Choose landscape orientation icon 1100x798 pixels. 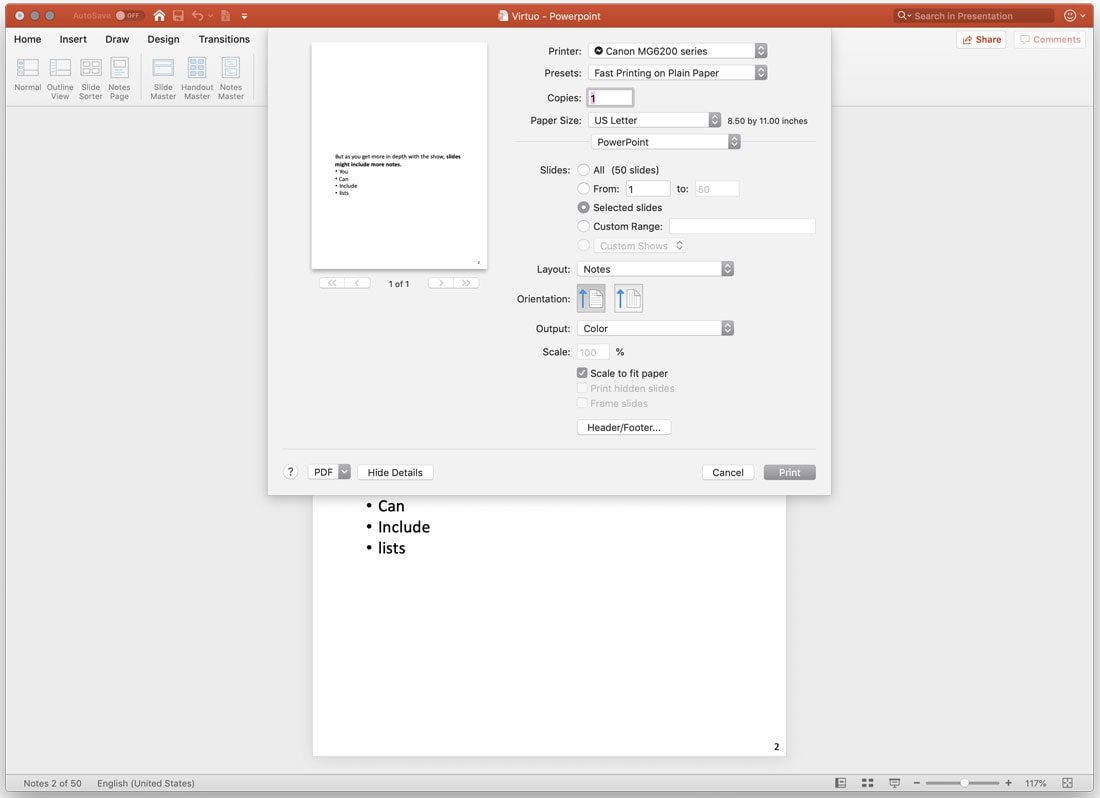(x=628, y=298)
